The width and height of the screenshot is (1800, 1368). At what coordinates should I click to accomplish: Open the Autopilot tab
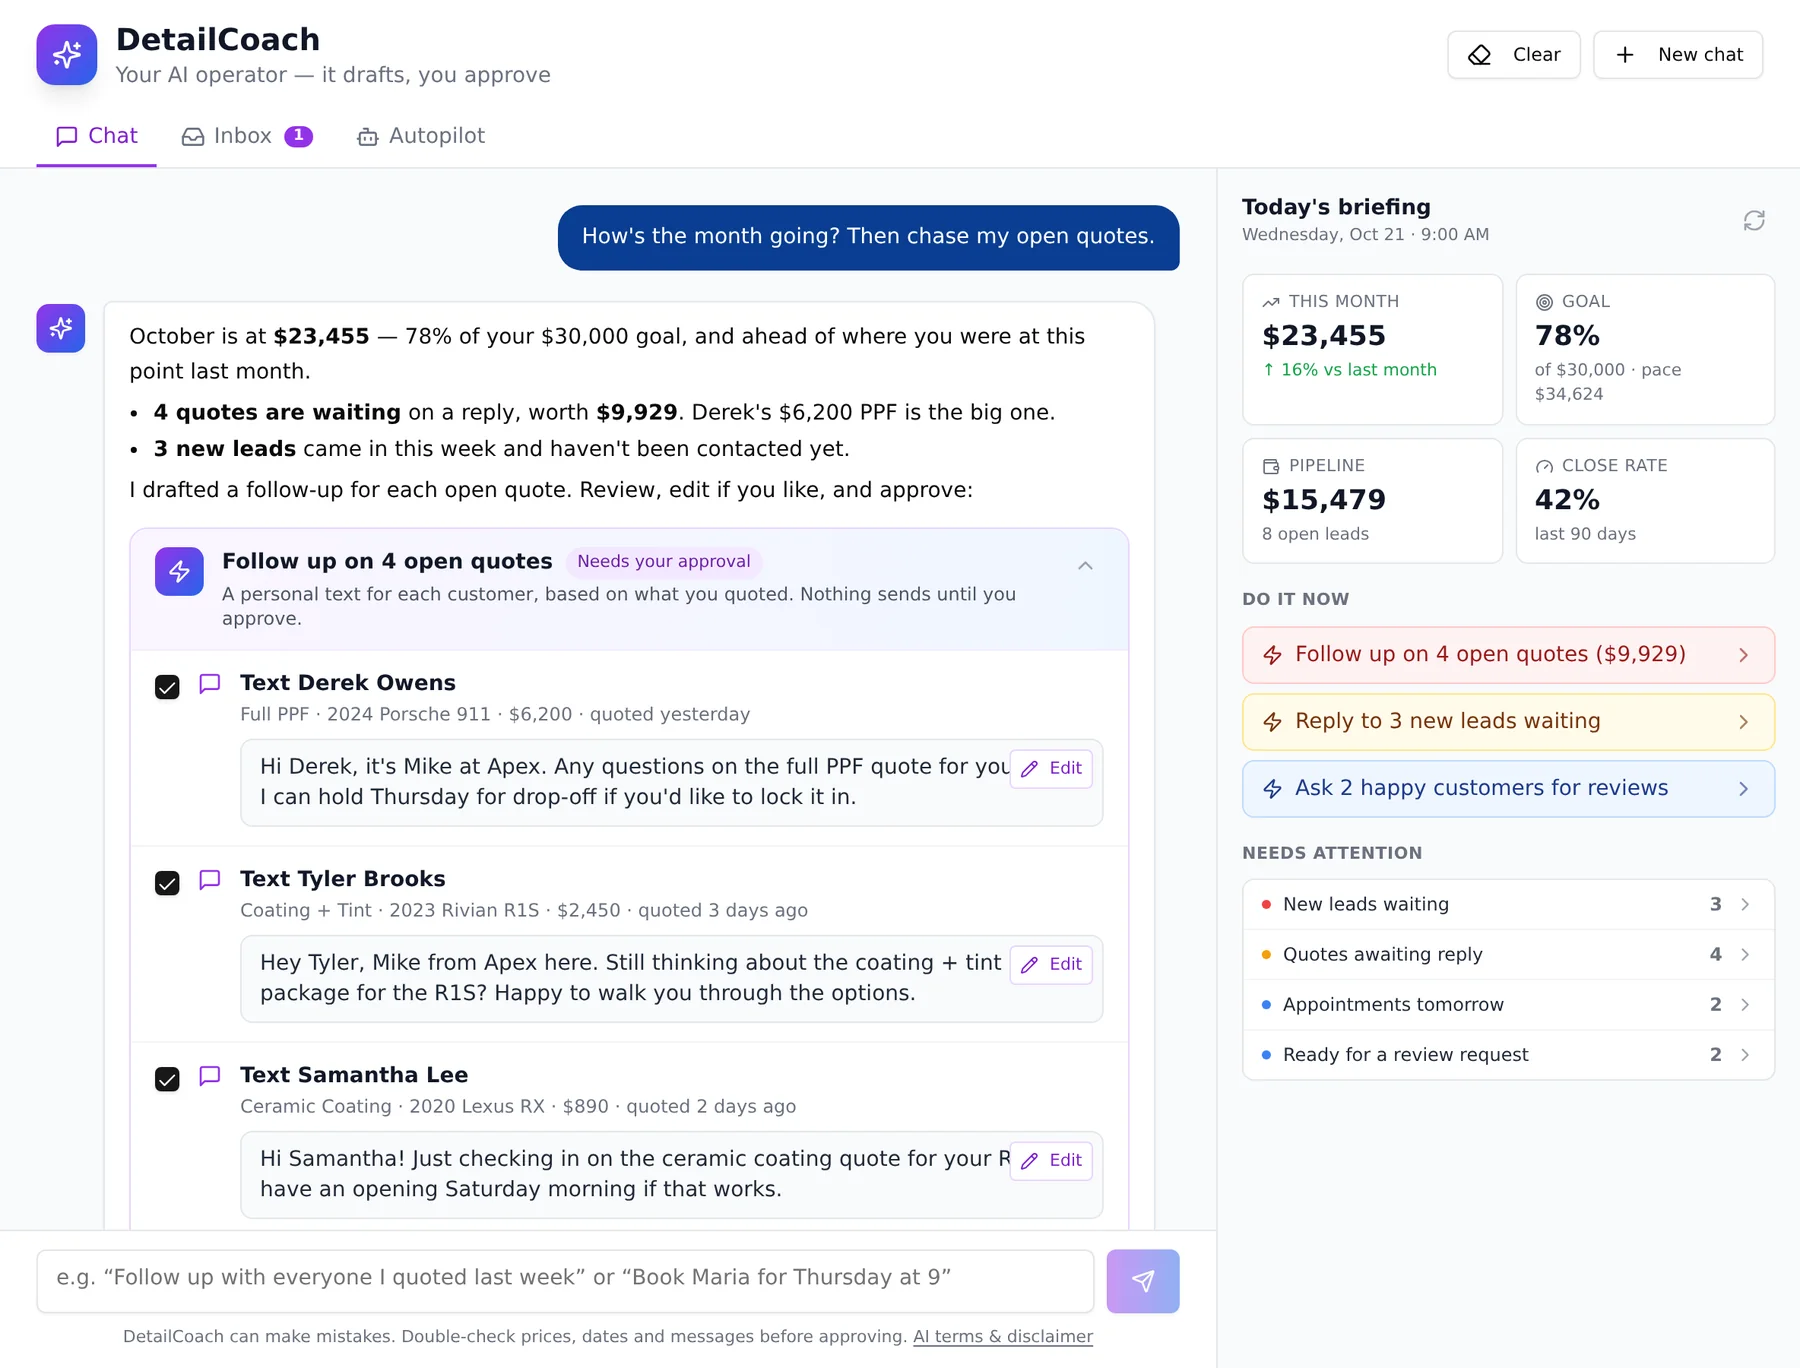click(421, 136)
